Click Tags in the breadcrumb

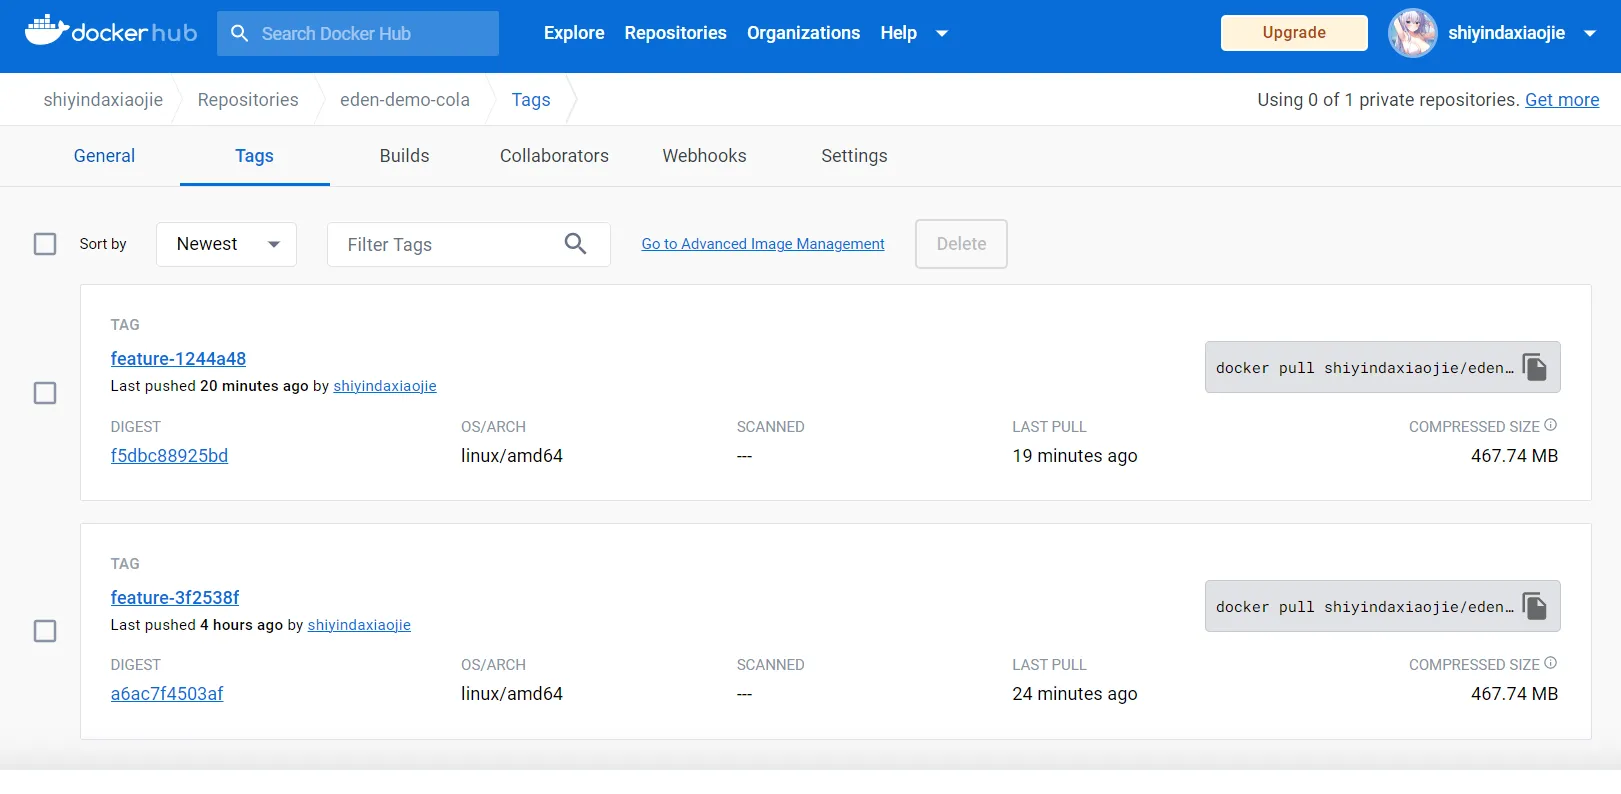(x=531, y=100)
